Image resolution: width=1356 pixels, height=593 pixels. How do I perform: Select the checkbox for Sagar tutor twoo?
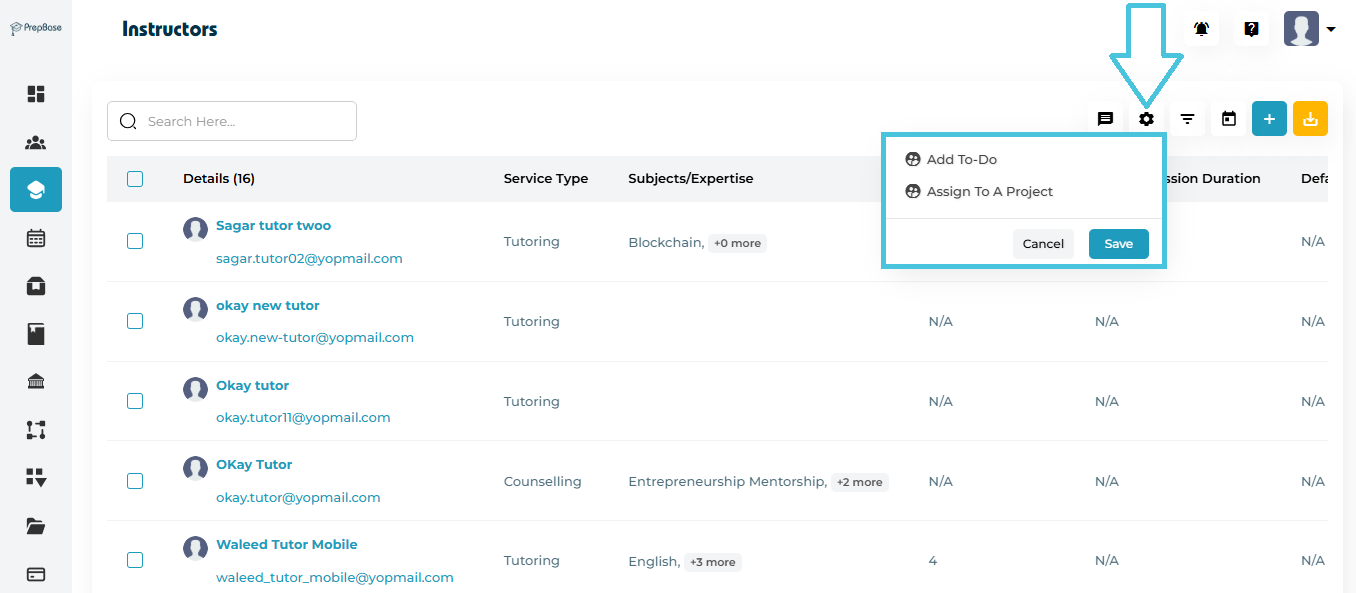[135, 241]
